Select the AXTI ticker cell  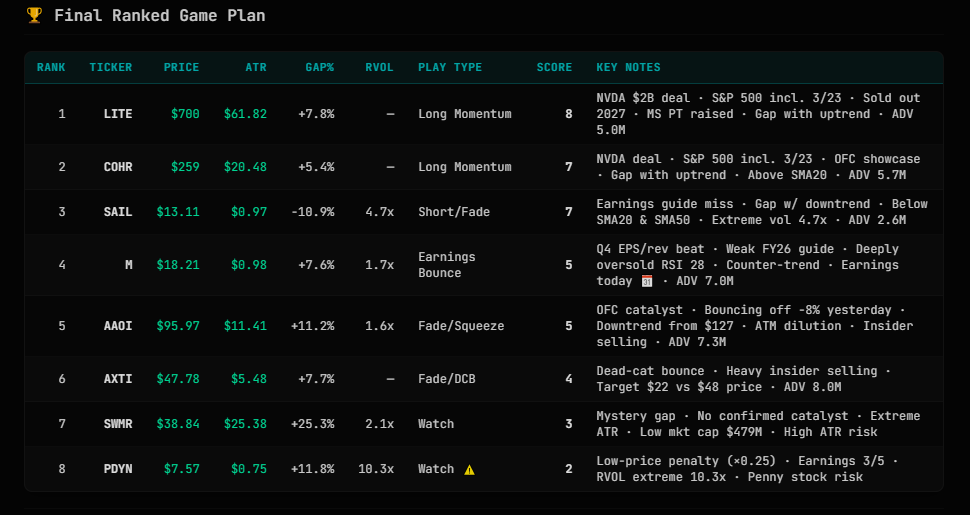(x=118, y=379)
